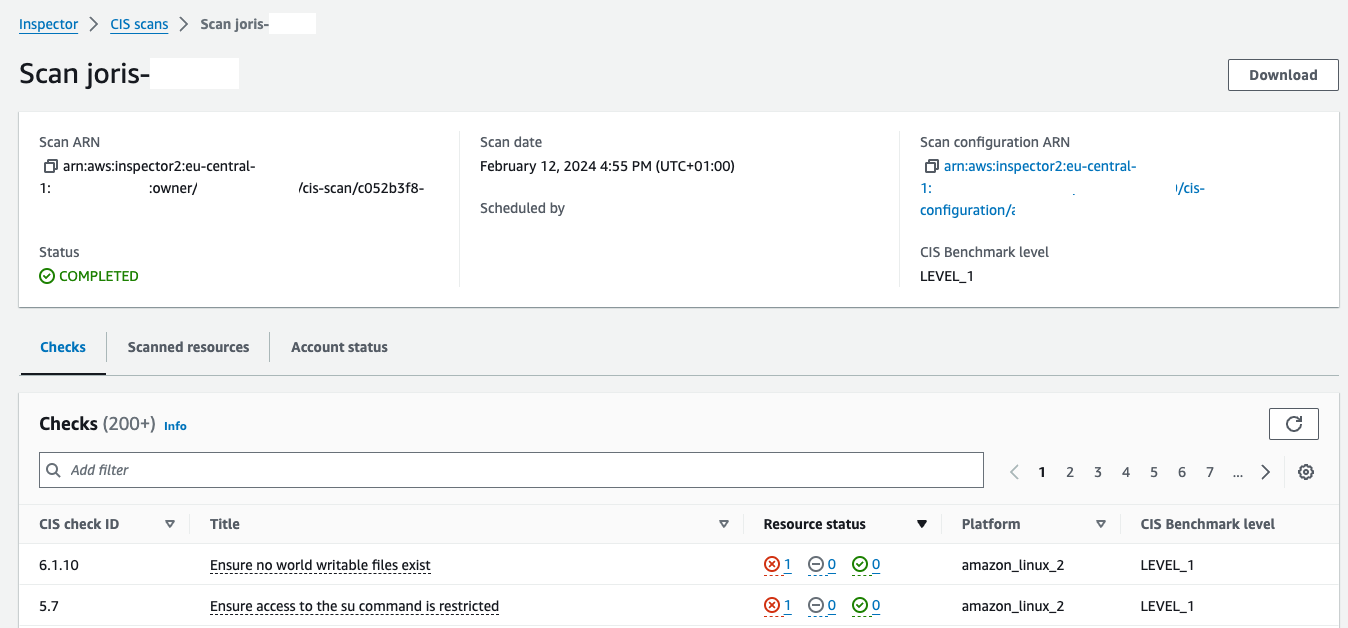Click failed count icon for check 6.1.10
The height and width of the screenshot is (628, 1348).
(772, 565)
